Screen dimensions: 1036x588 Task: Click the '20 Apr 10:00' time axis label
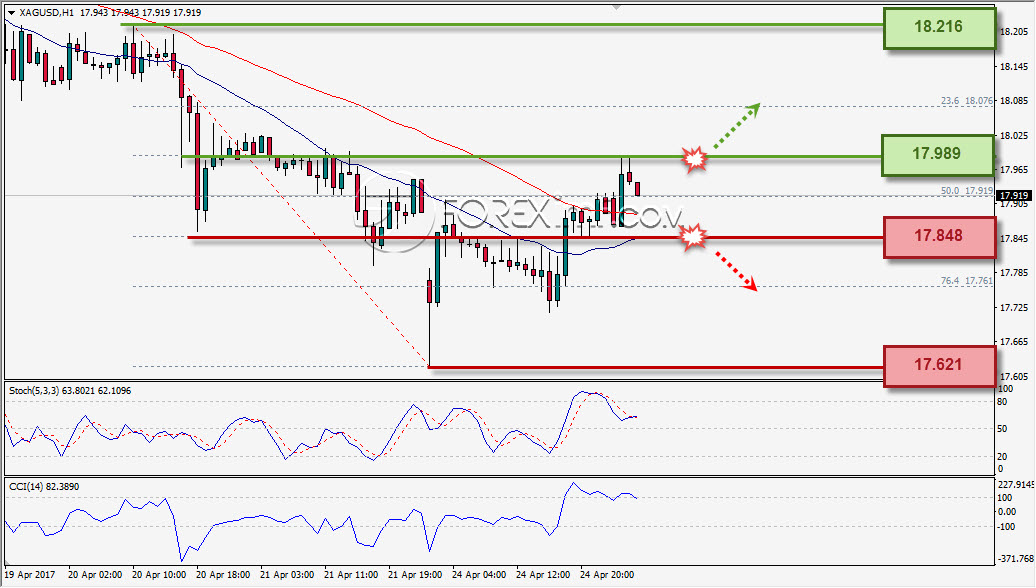click(159, 575)
